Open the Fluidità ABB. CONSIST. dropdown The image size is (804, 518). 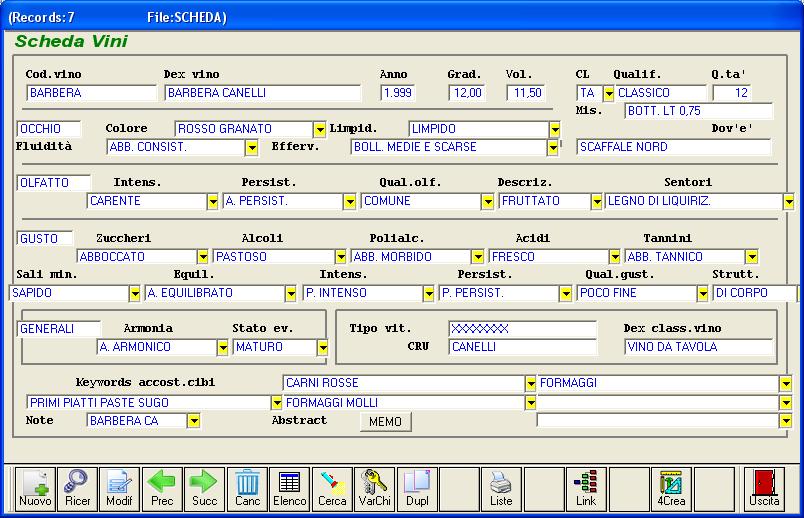pos(251,148)
